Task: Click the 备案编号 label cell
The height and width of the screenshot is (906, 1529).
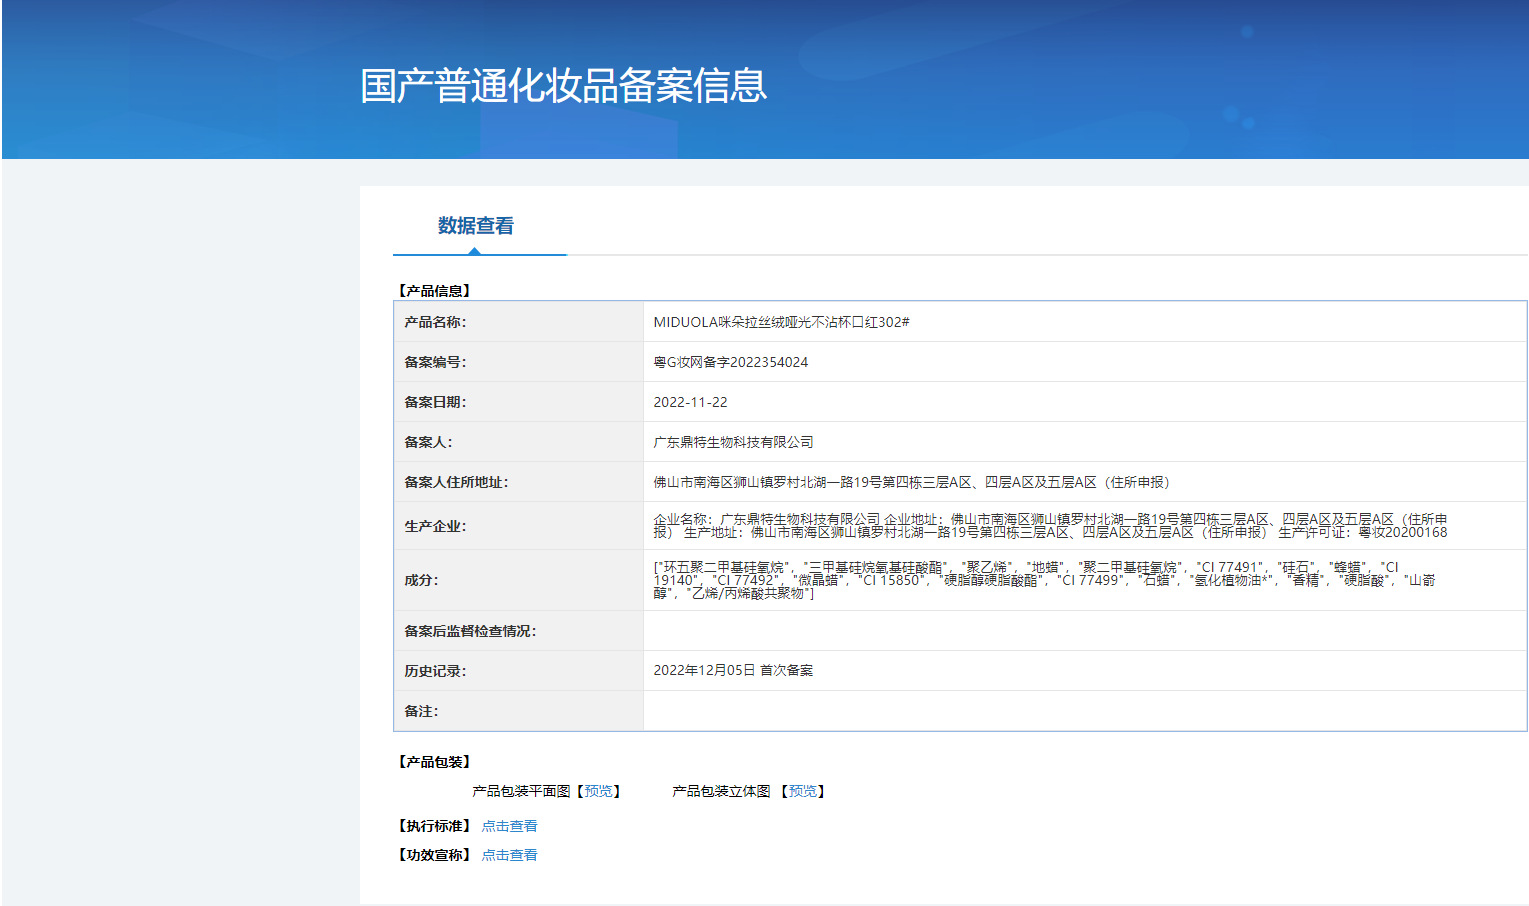Action: [x=519, y=362]
